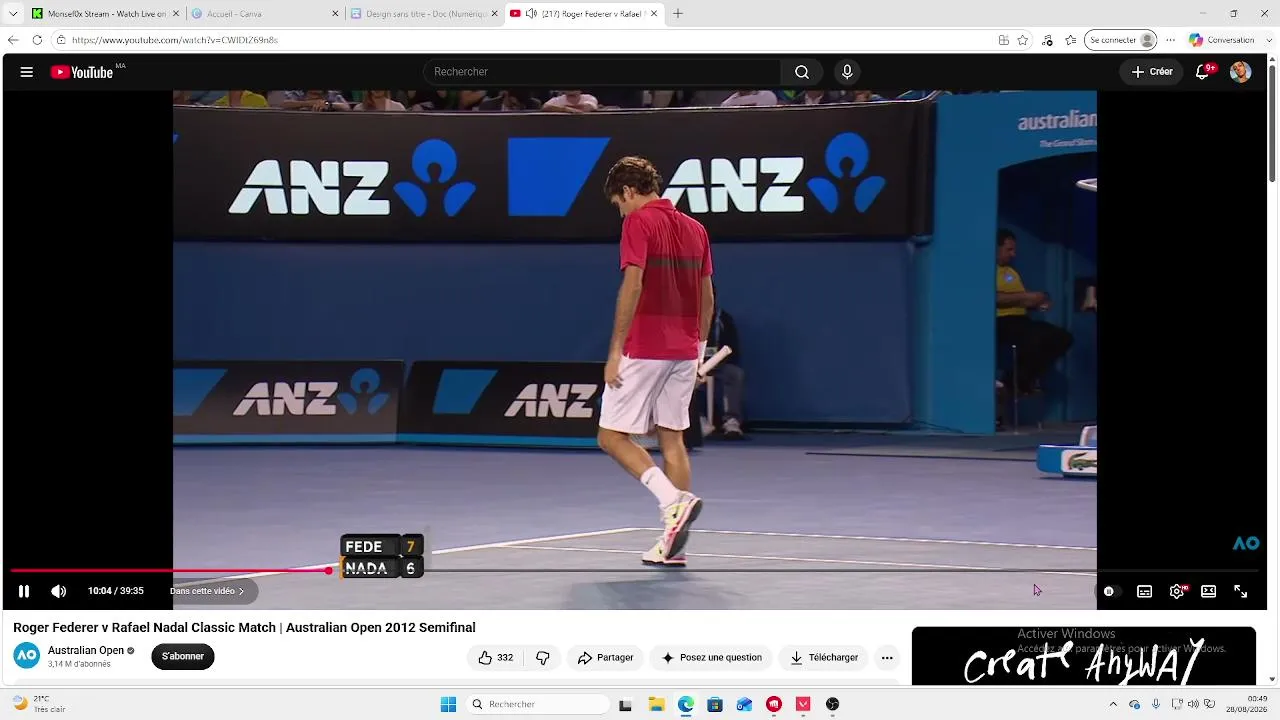The width and height of the screenshot is (1280, 720).
Task: Switch to the Design sans titre tab
Action: [422, 14]
